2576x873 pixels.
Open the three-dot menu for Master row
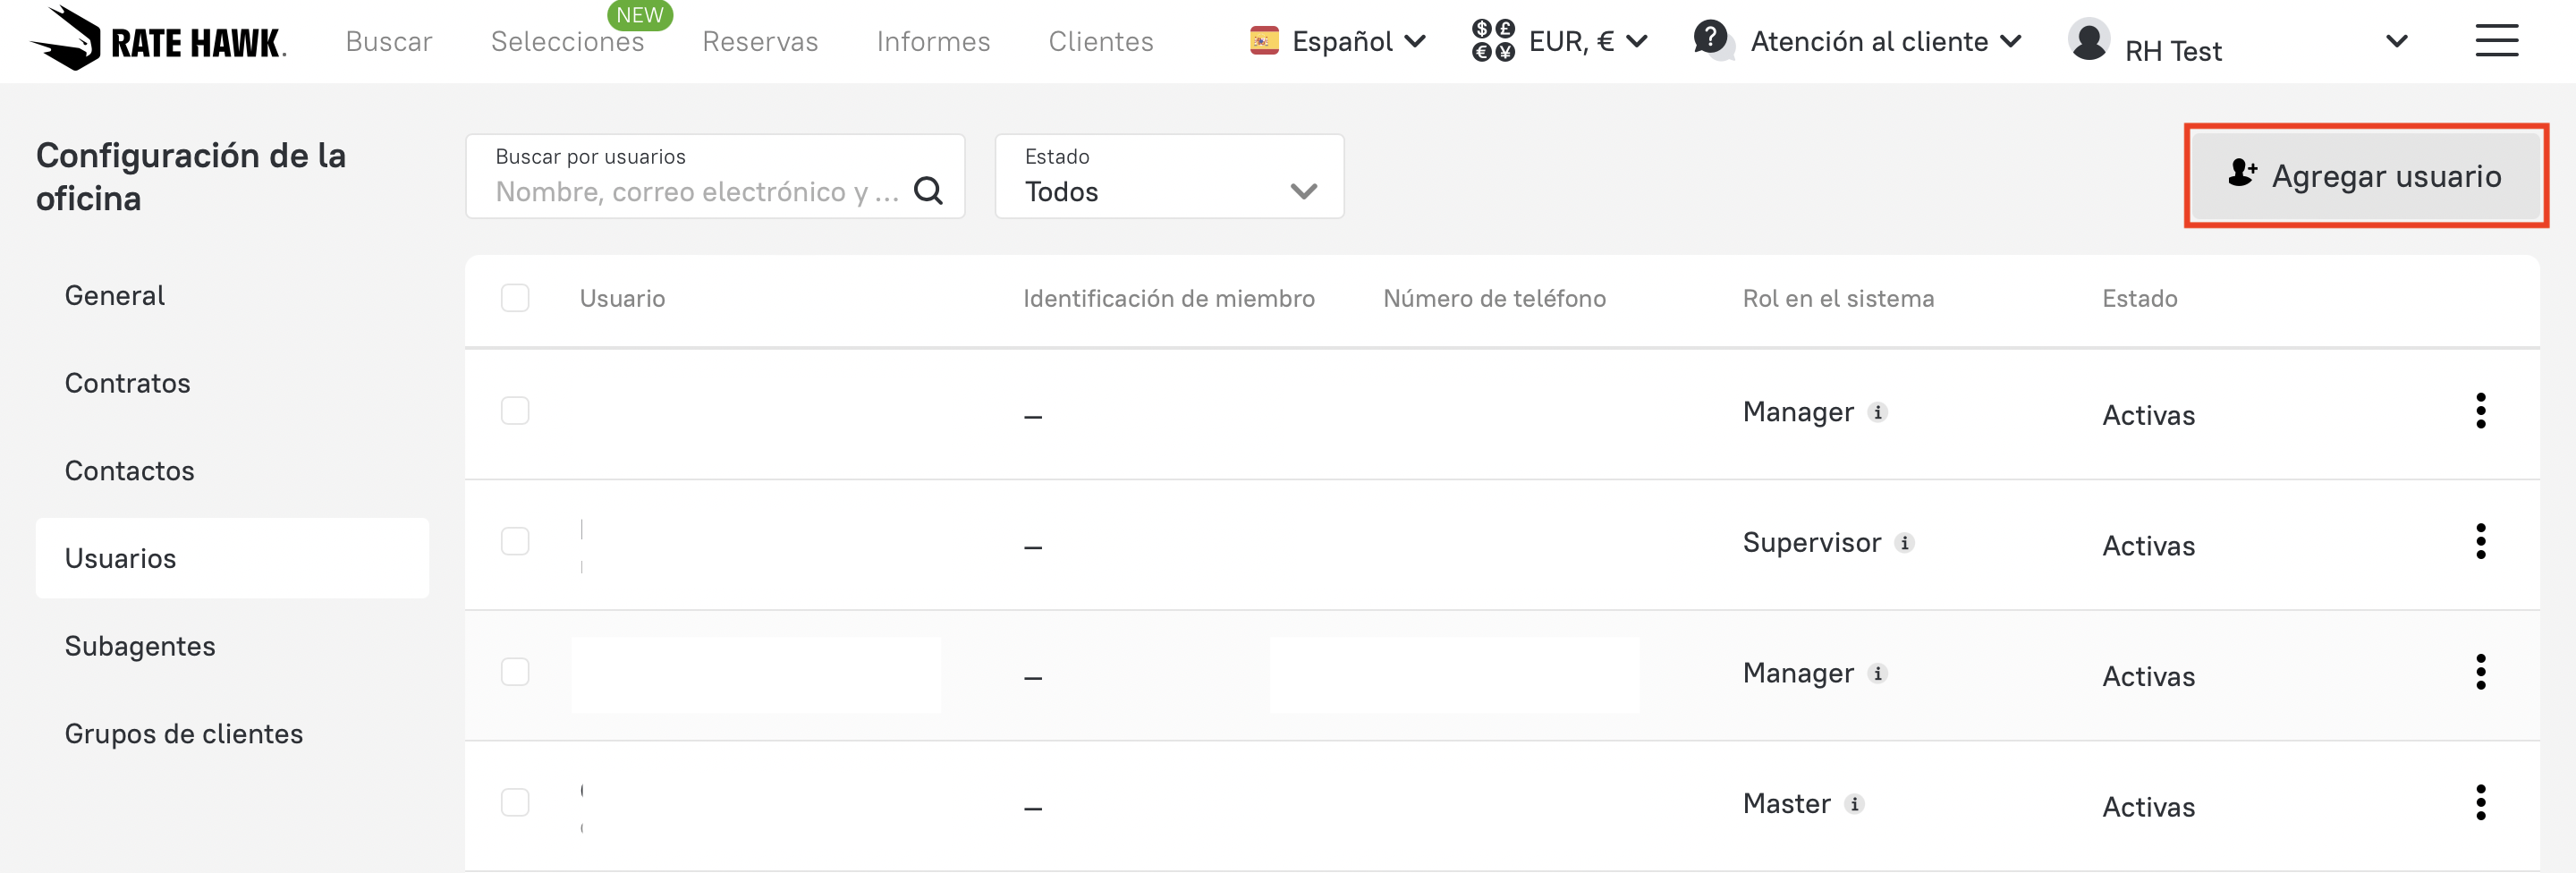click(x=2480, y=803)
